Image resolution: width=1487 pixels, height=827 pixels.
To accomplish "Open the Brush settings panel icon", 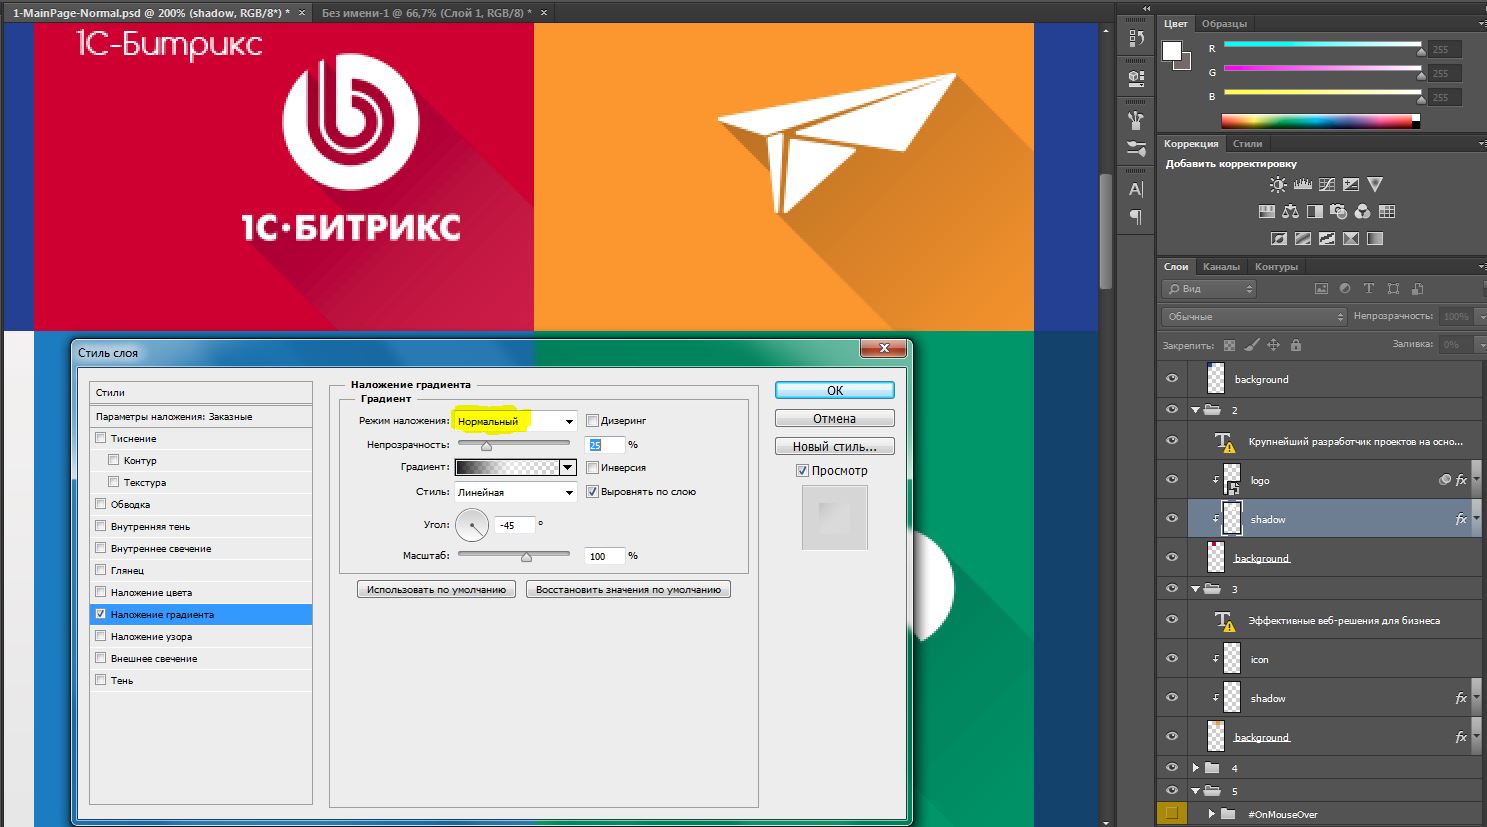I will (x=1136, y=120).
